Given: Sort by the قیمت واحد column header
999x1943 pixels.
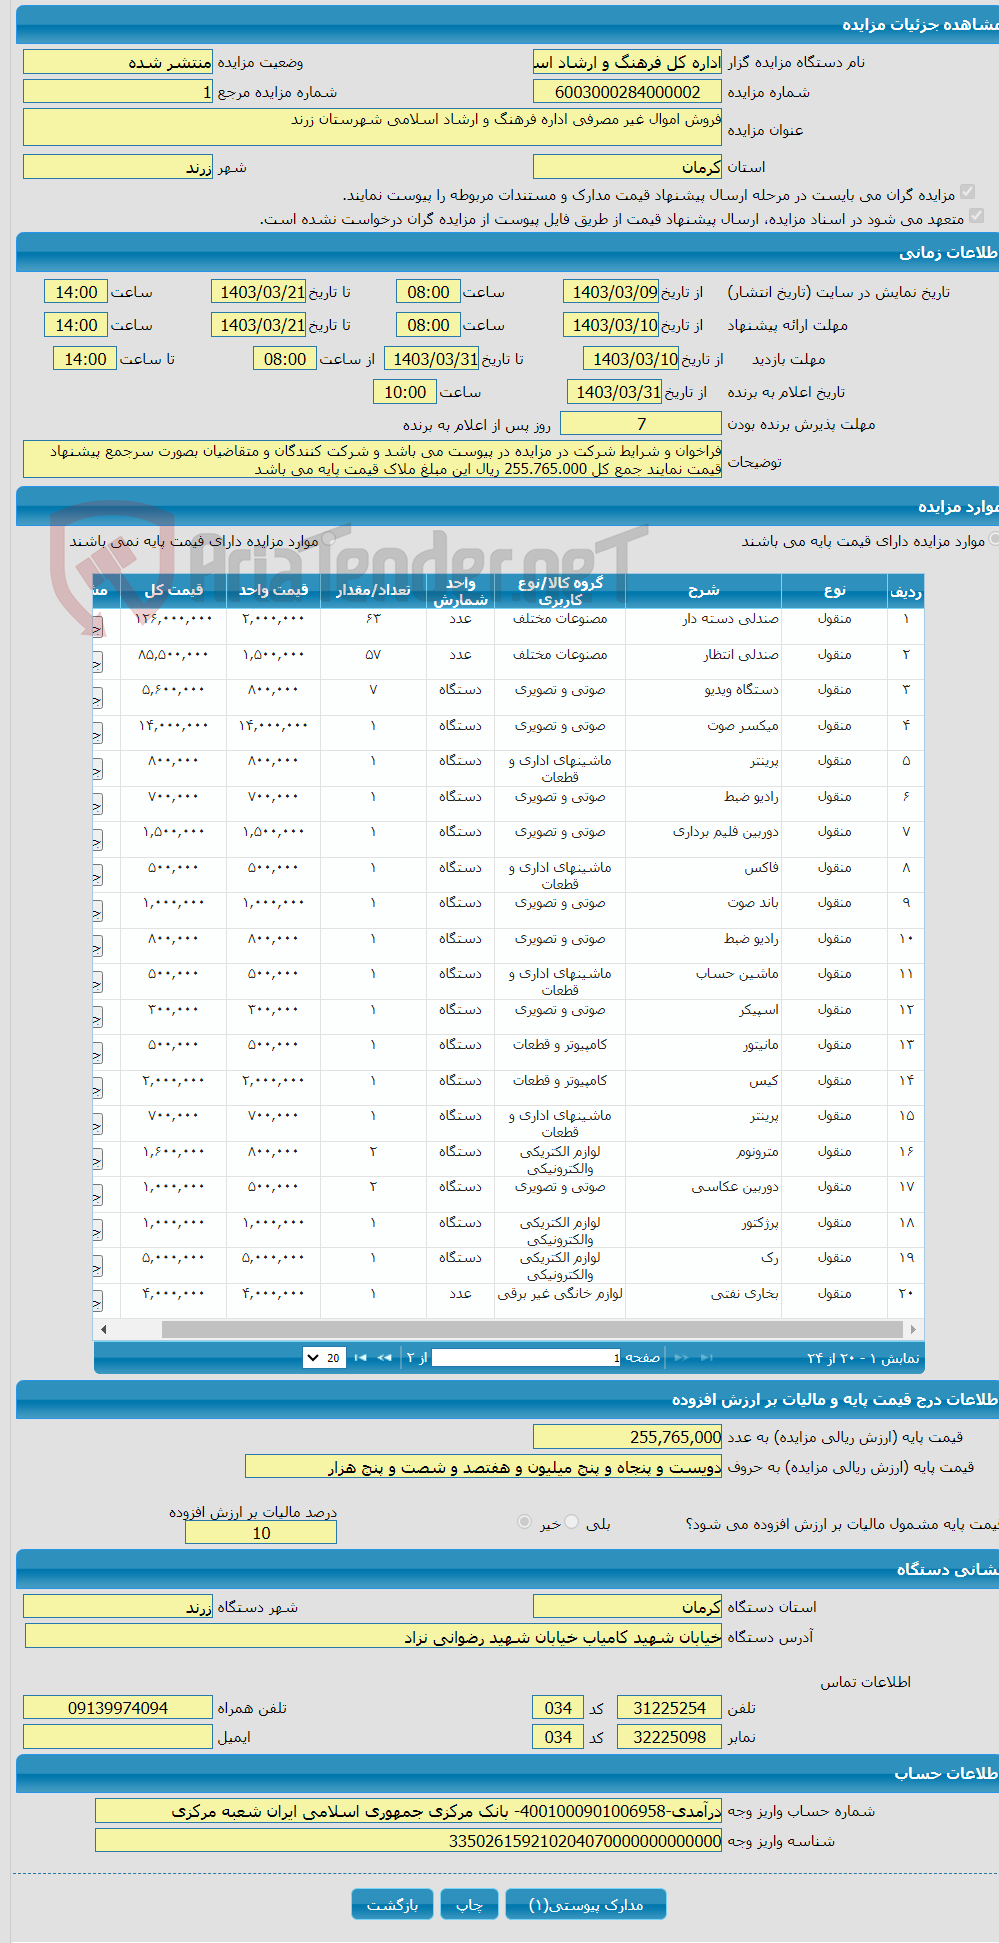Looking at the screenshot, I should point(273,591).
